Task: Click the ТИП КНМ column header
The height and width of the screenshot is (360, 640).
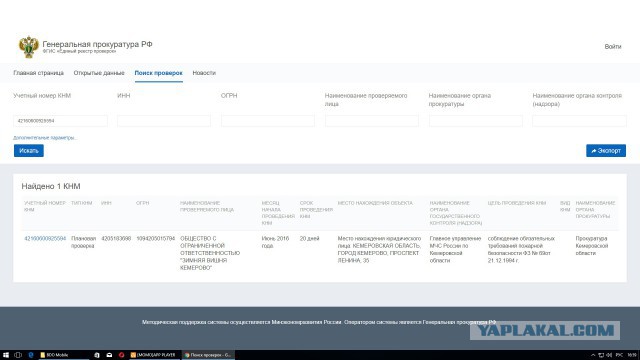Action: [x=82, y=203]
